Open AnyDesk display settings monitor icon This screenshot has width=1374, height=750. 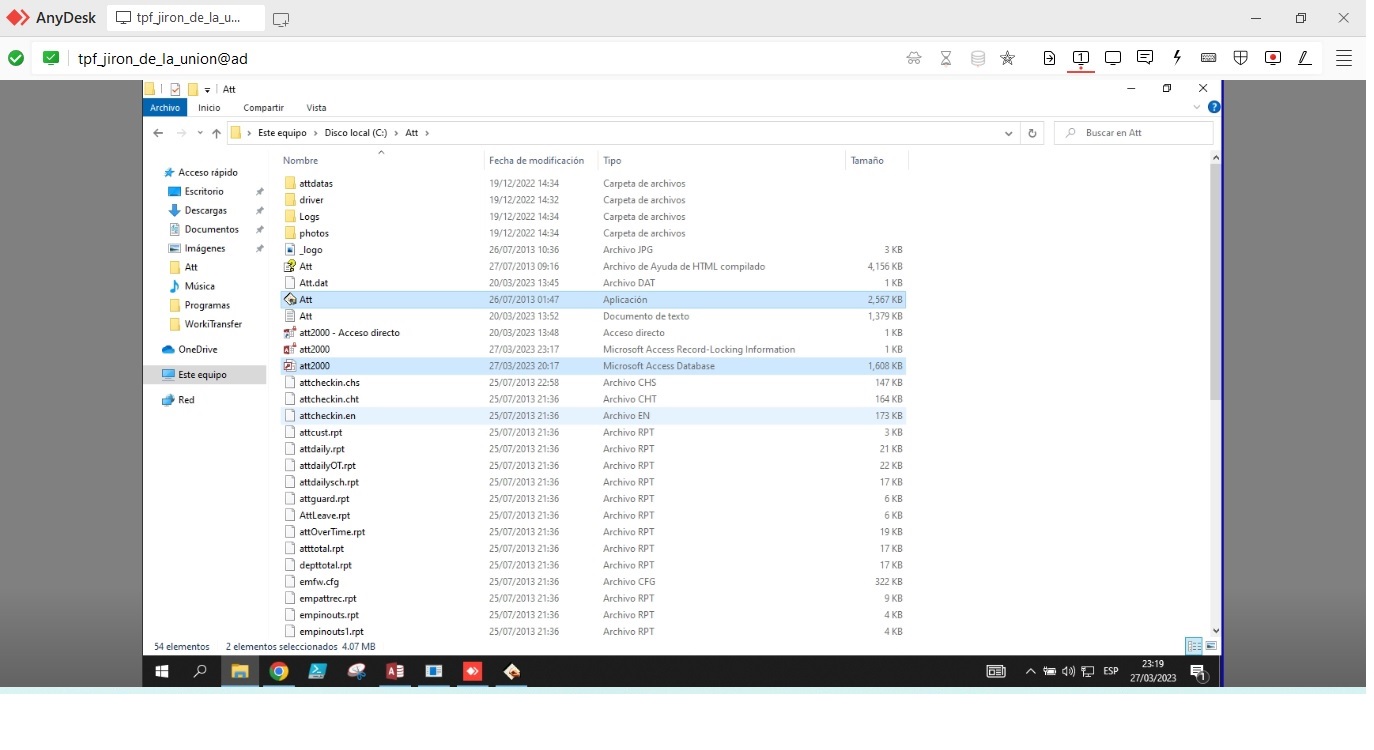pyautogui.click(x=1113, y=58)
